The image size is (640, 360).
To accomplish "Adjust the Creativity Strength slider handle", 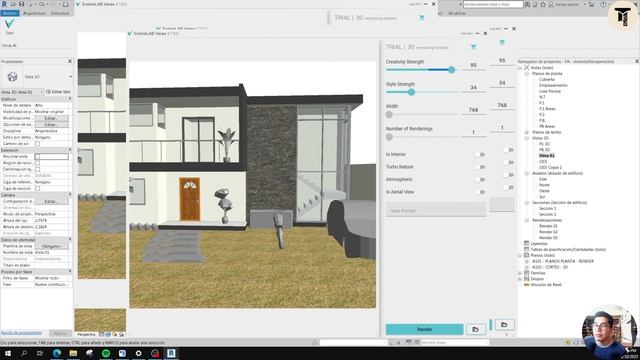I will click(451, 70).
